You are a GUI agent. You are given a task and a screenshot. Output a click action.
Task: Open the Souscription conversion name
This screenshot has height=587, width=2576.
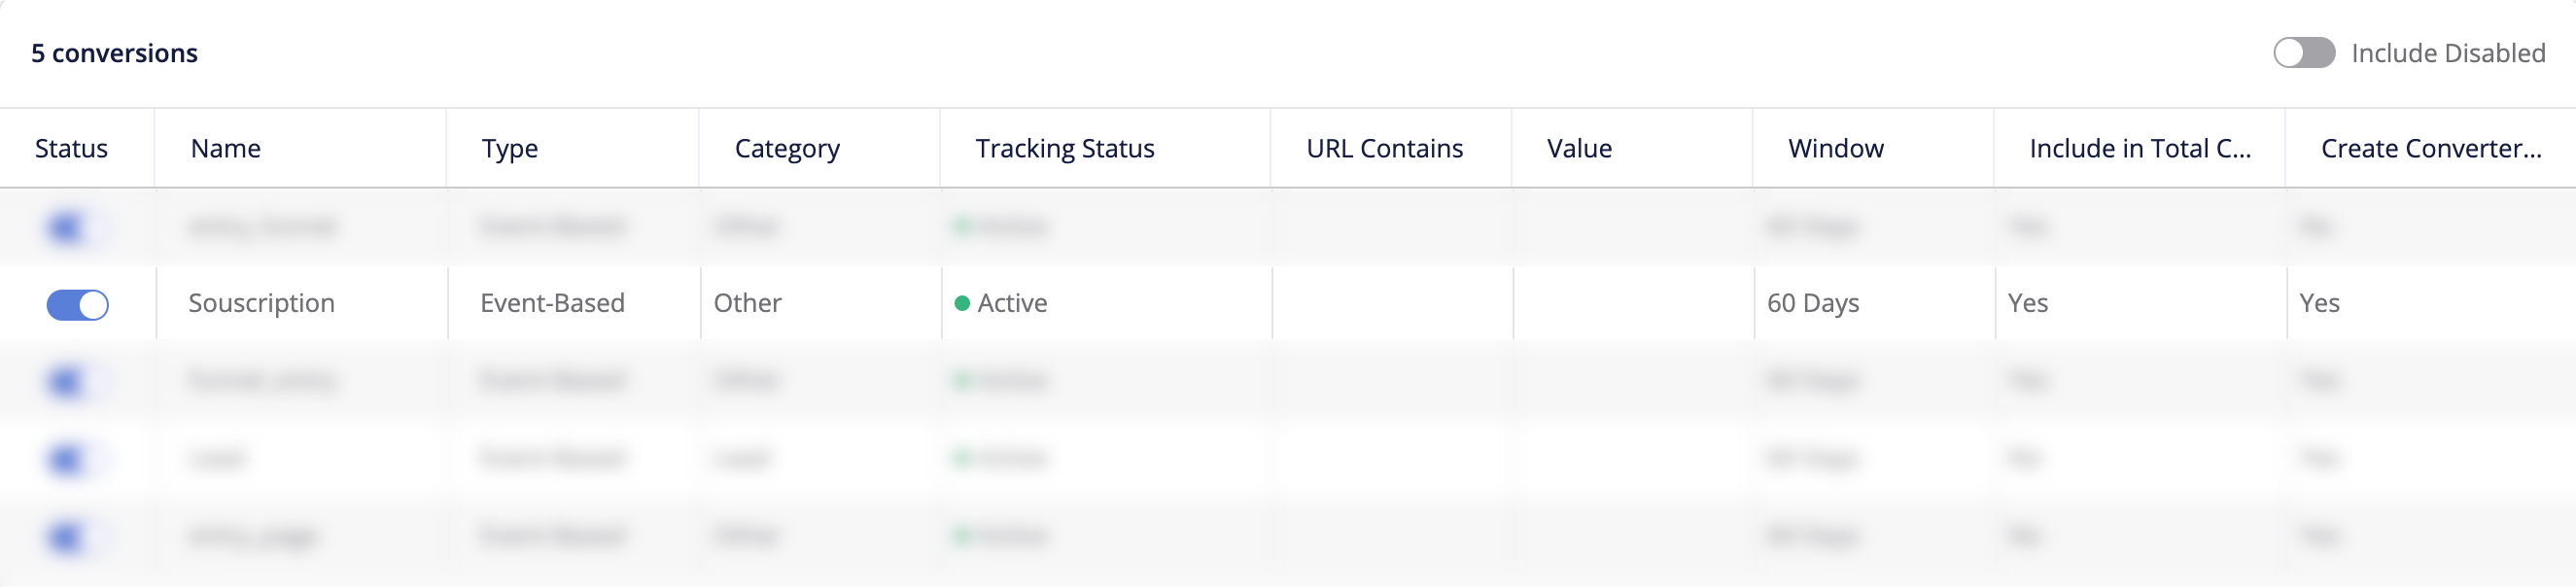point(262,303)
